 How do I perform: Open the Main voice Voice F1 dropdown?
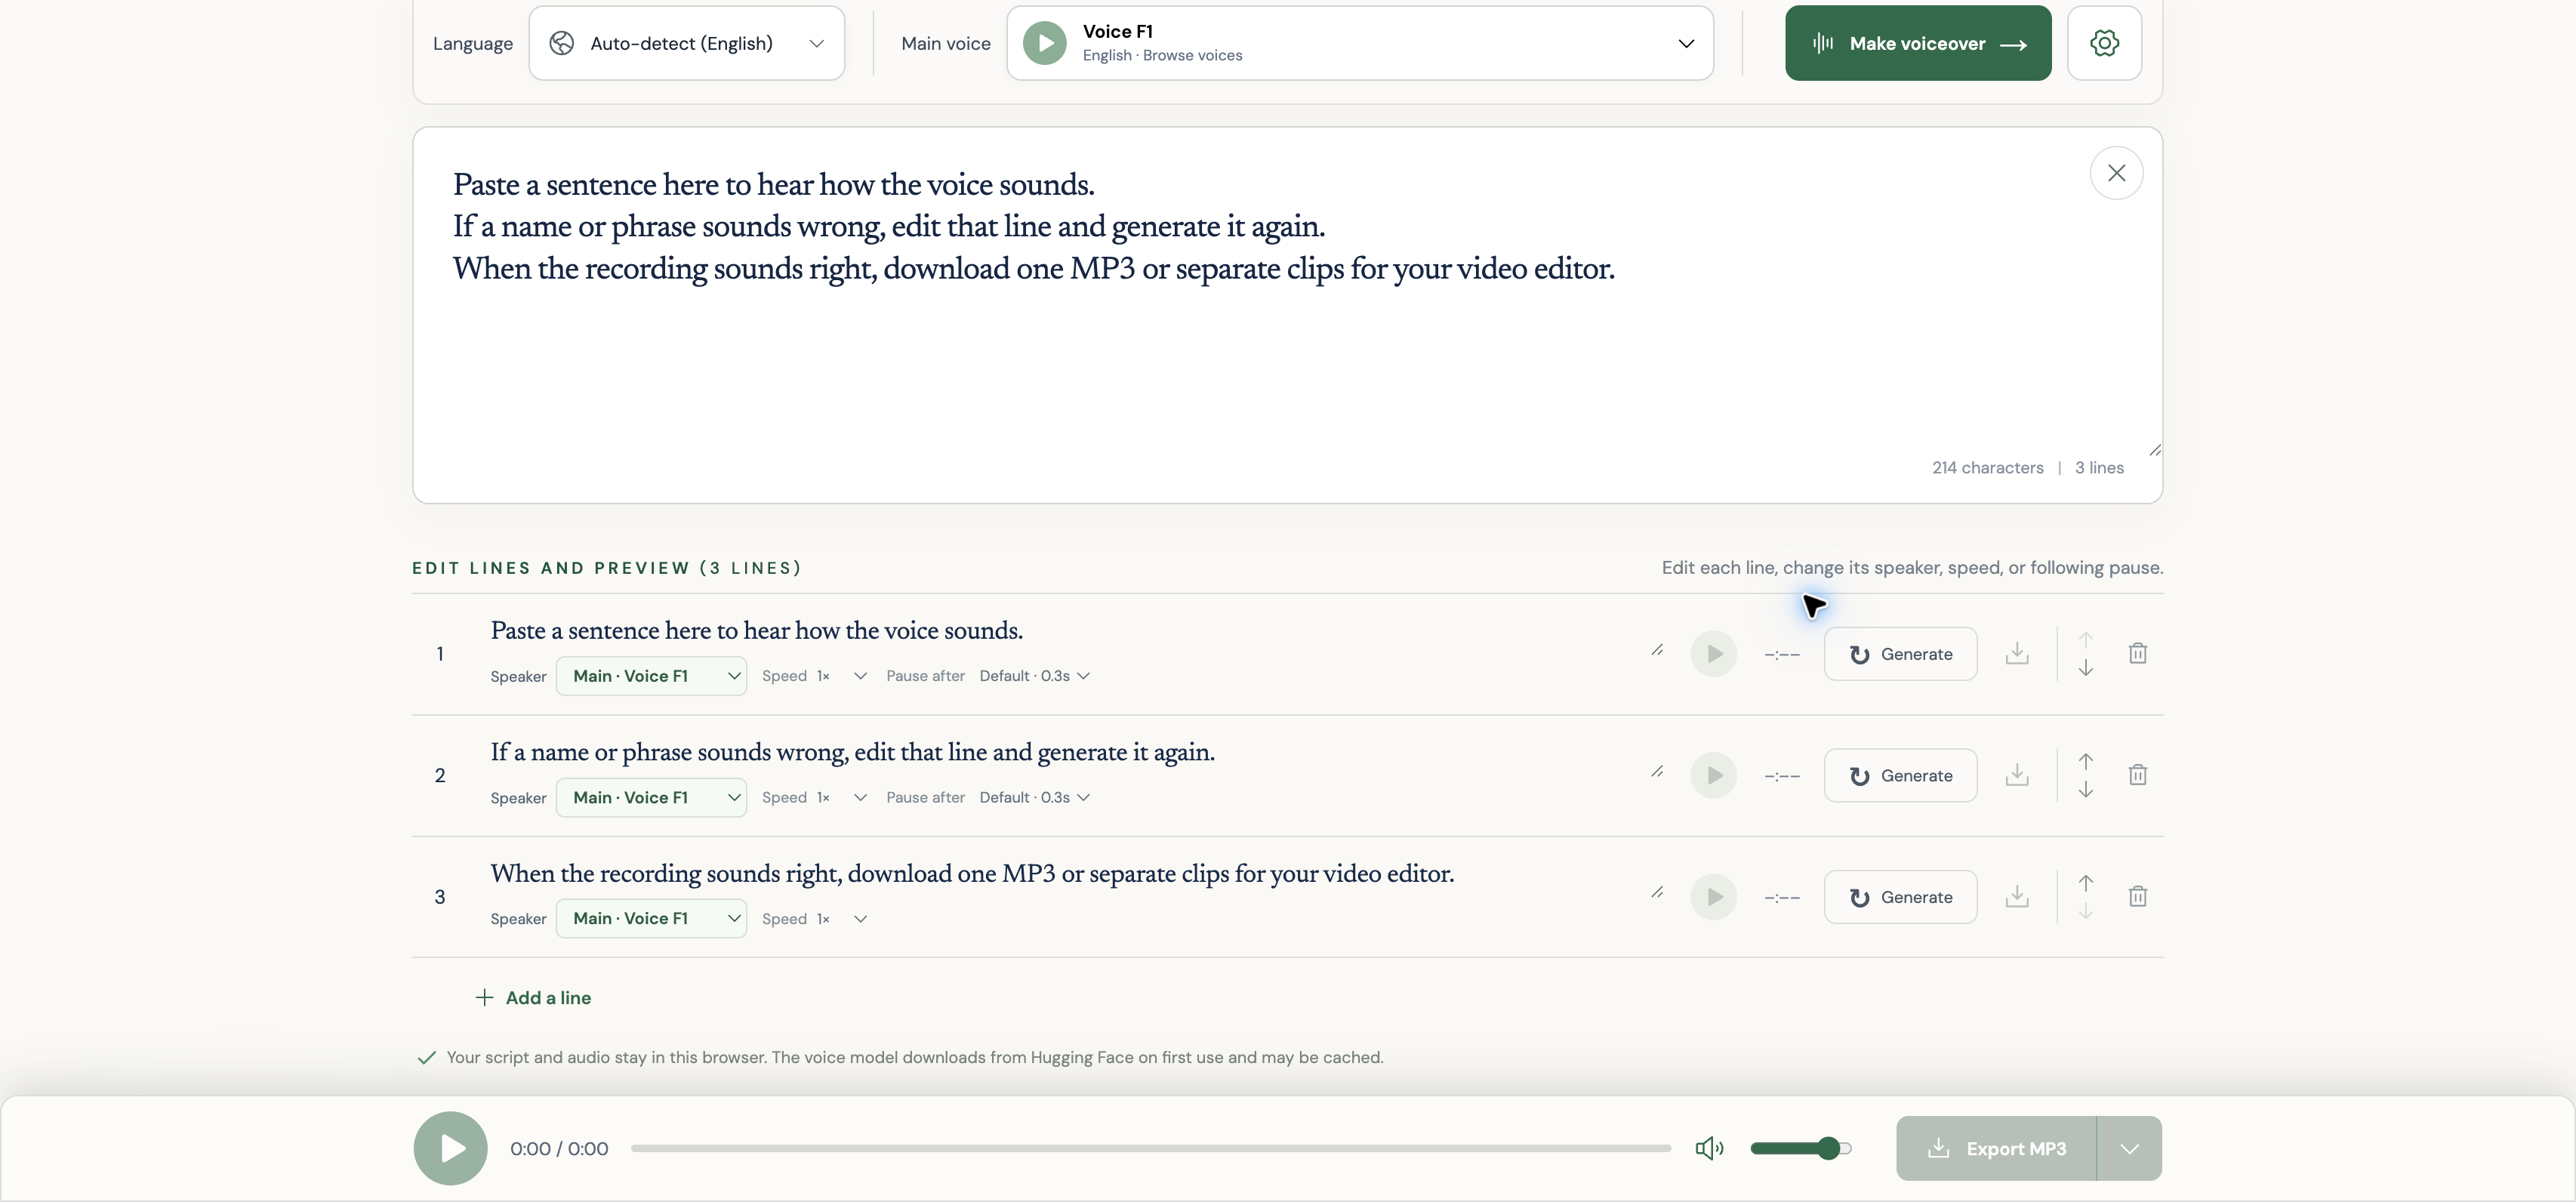coord(1360,43)
